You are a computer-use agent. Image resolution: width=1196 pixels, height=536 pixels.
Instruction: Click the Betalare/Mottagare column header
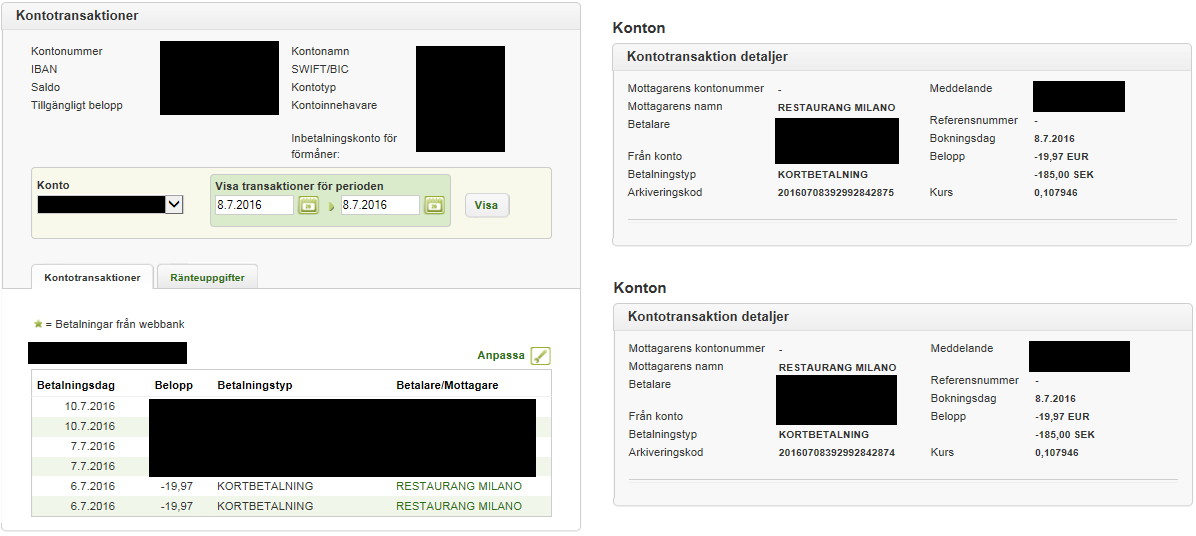447,385
